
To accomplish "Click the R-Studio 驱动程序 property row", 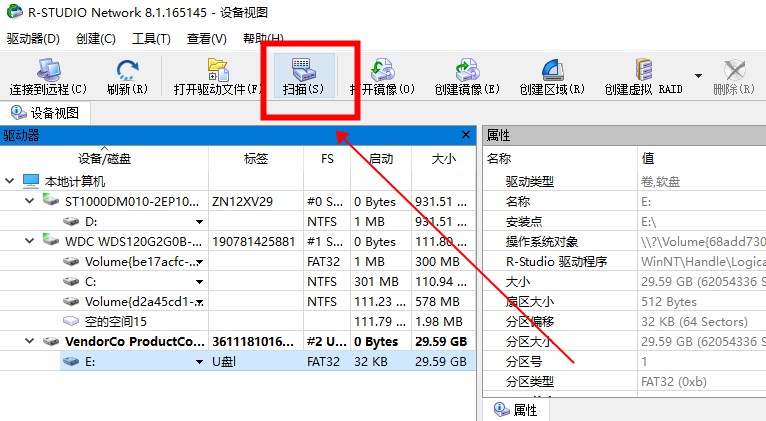I will (x=624, y=262).
